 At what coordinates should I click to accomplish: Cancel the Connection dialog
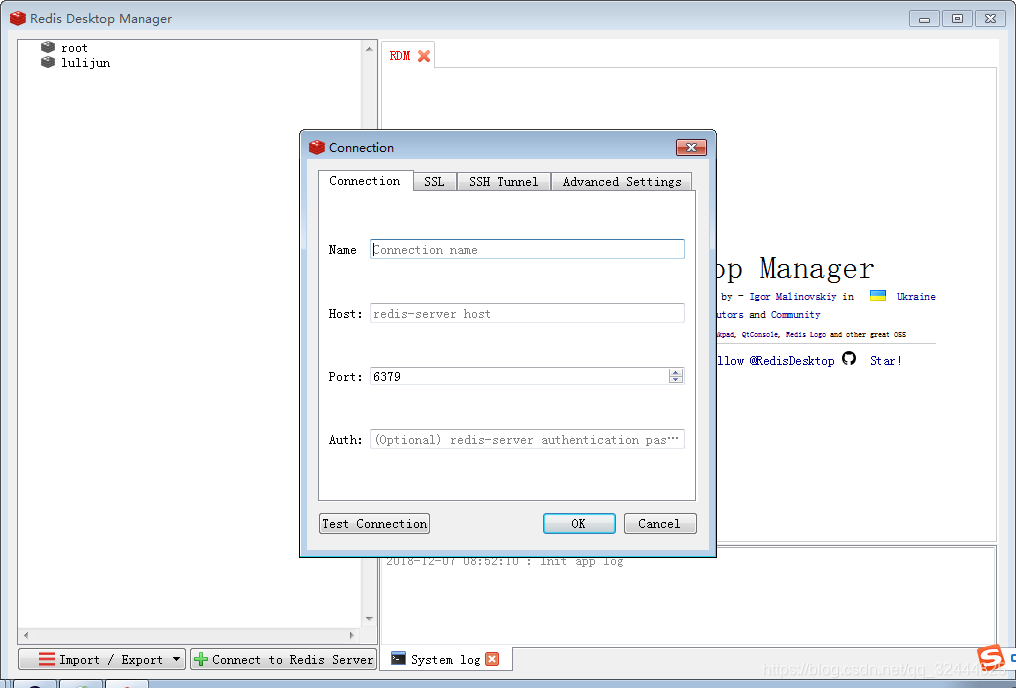(x=660, y=523)
